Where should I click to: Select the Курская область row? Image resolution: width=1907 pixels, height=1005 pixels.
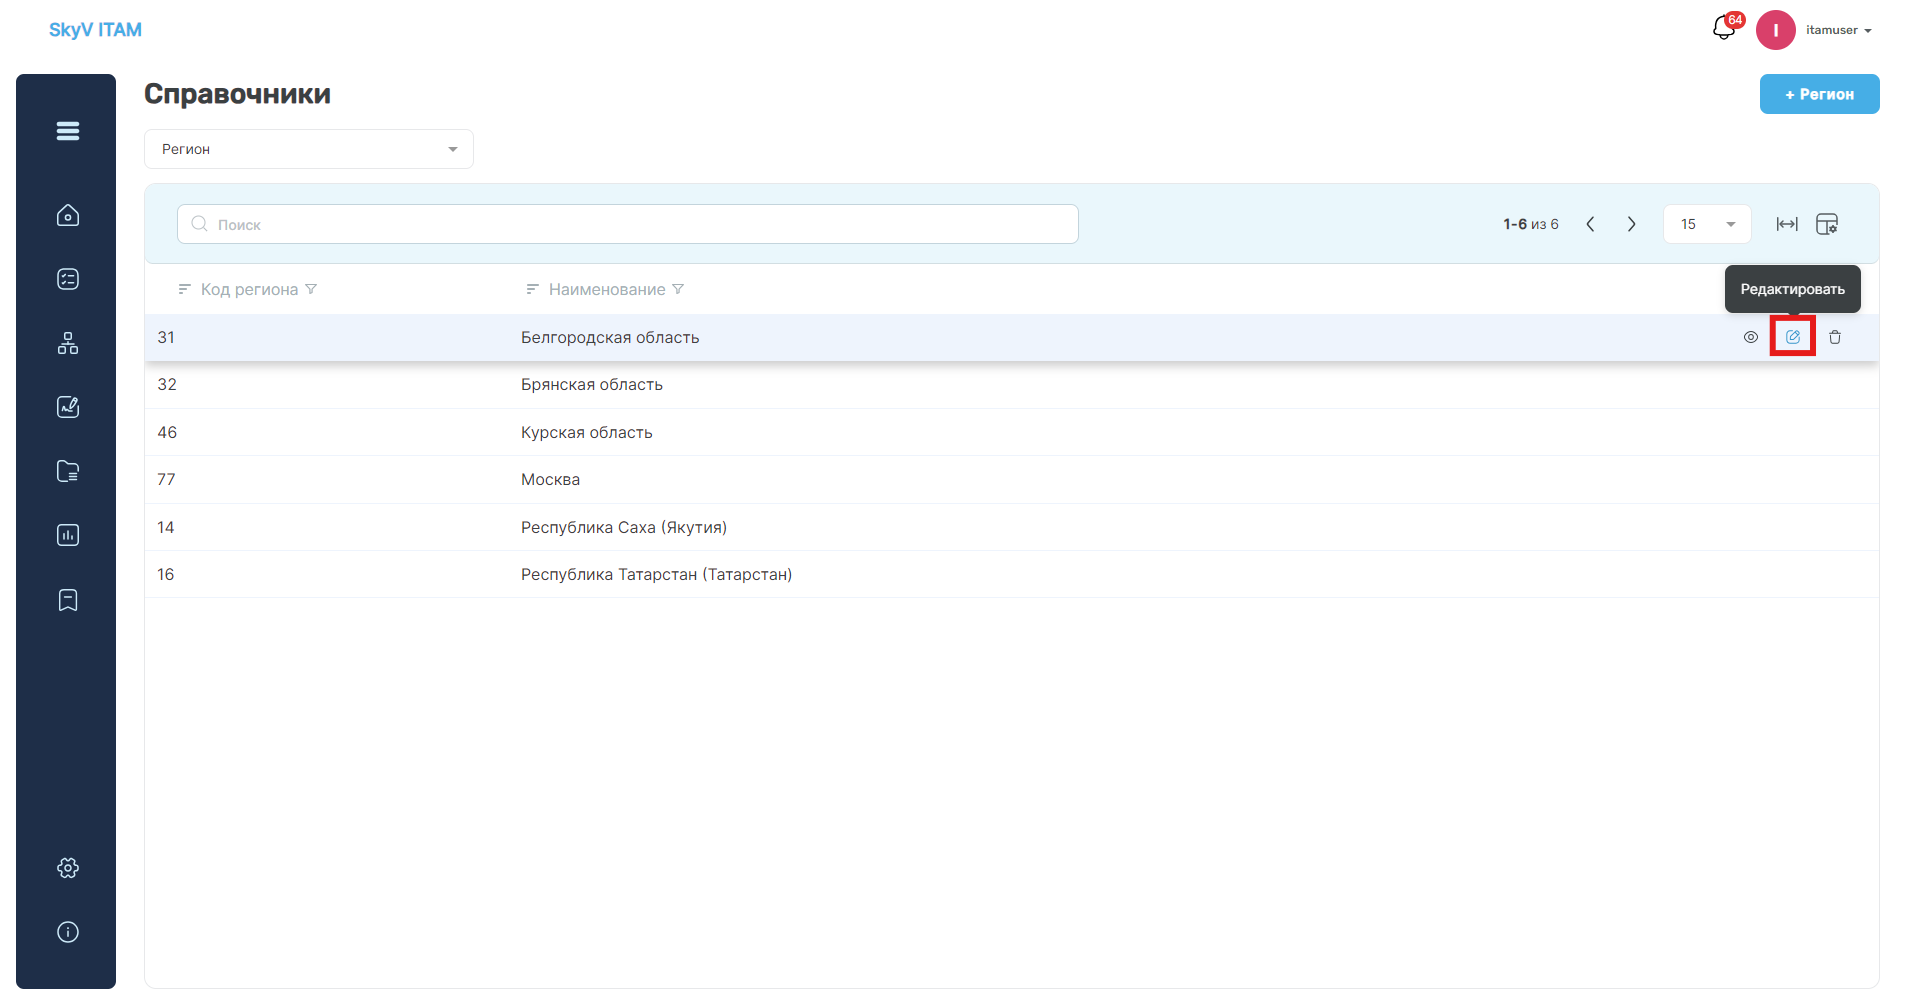pos(1012,432)
